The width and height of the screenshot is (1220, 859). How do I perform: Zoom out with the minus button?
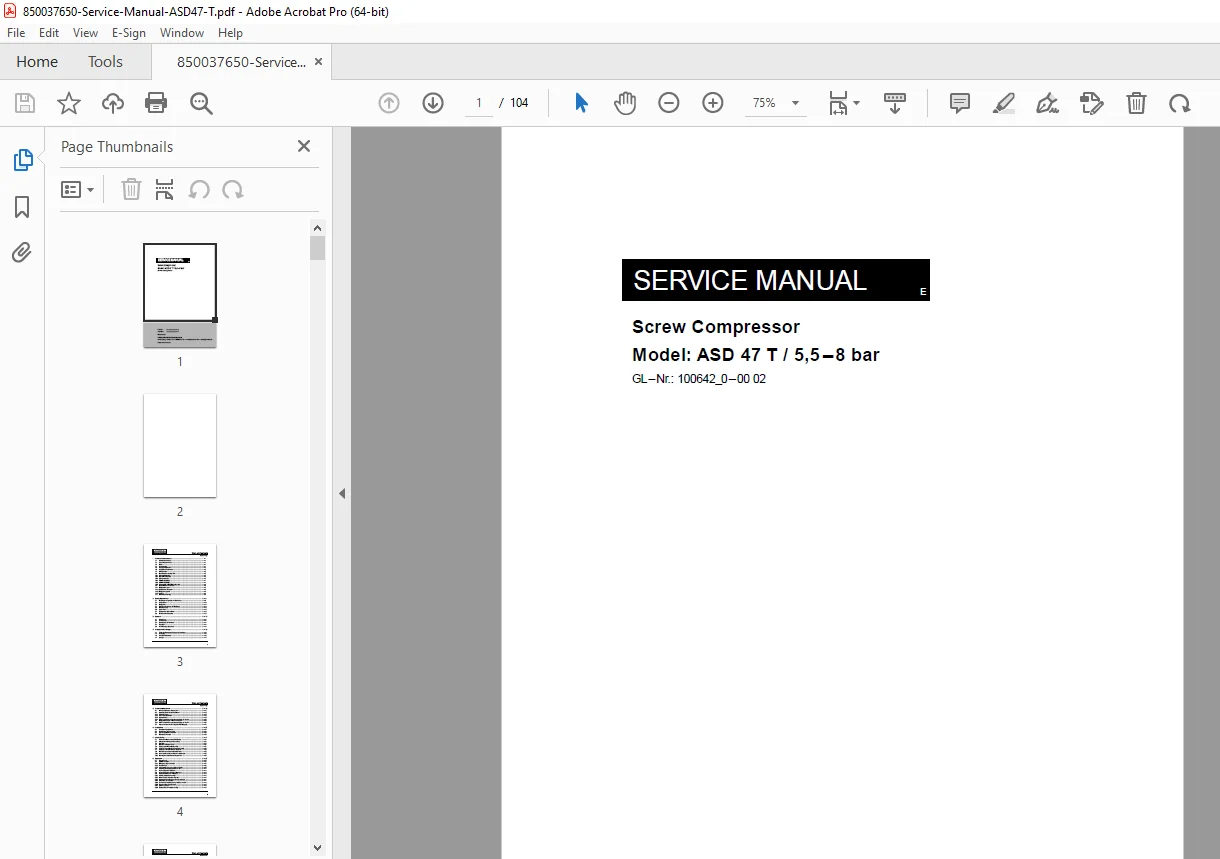coord(669,103)
